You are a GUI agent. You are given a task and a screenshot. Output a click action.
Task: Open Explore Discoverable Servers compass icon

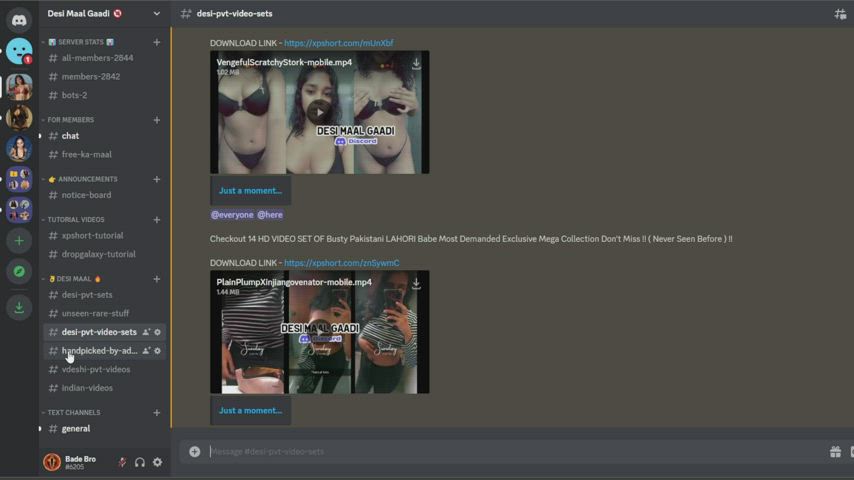pos(19,271)
